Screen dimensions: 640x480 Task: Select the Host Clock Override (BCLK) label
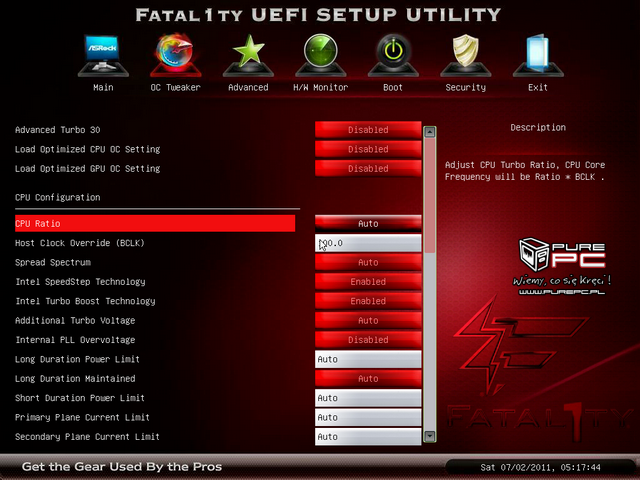tap(80, 243)
